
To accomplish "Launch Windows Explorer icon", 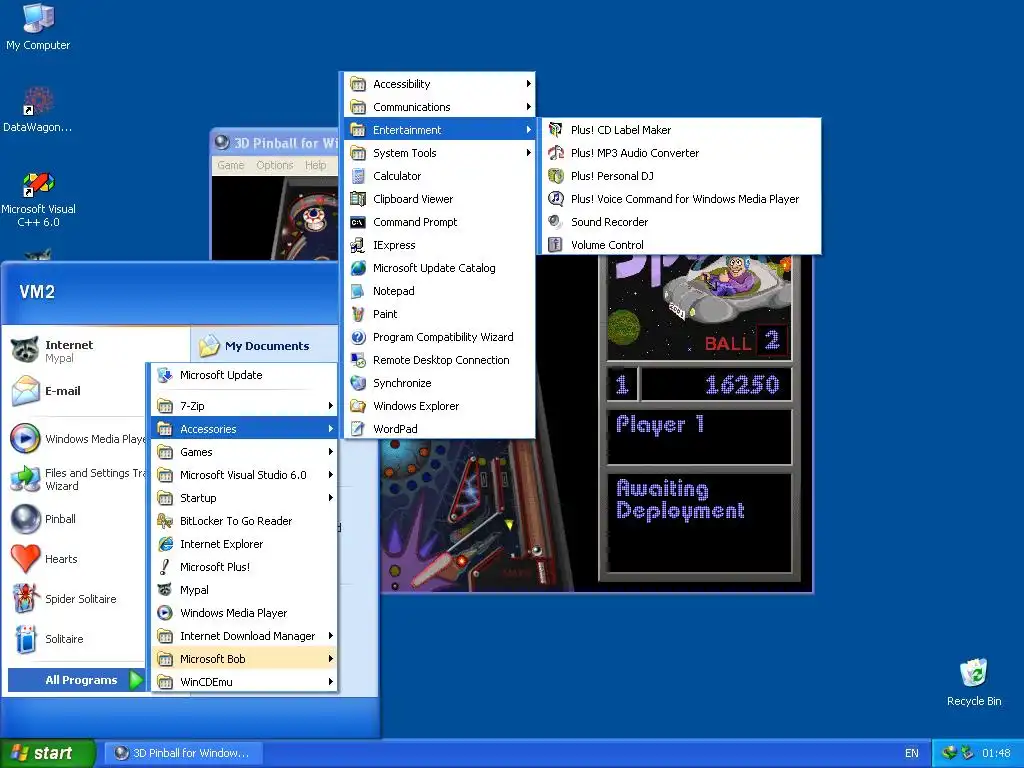I will [357, 406].
